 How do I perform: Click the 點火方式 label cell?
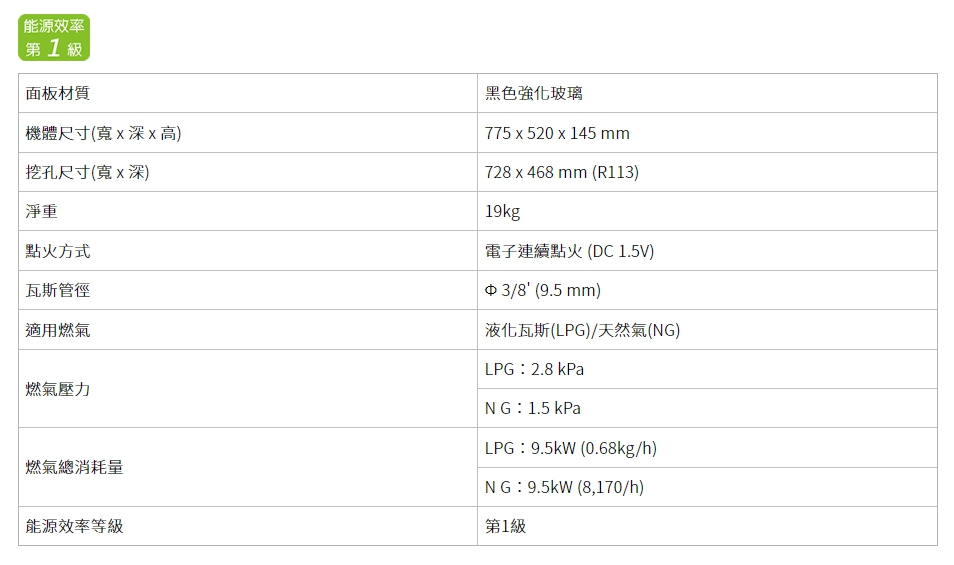(58, 251)
